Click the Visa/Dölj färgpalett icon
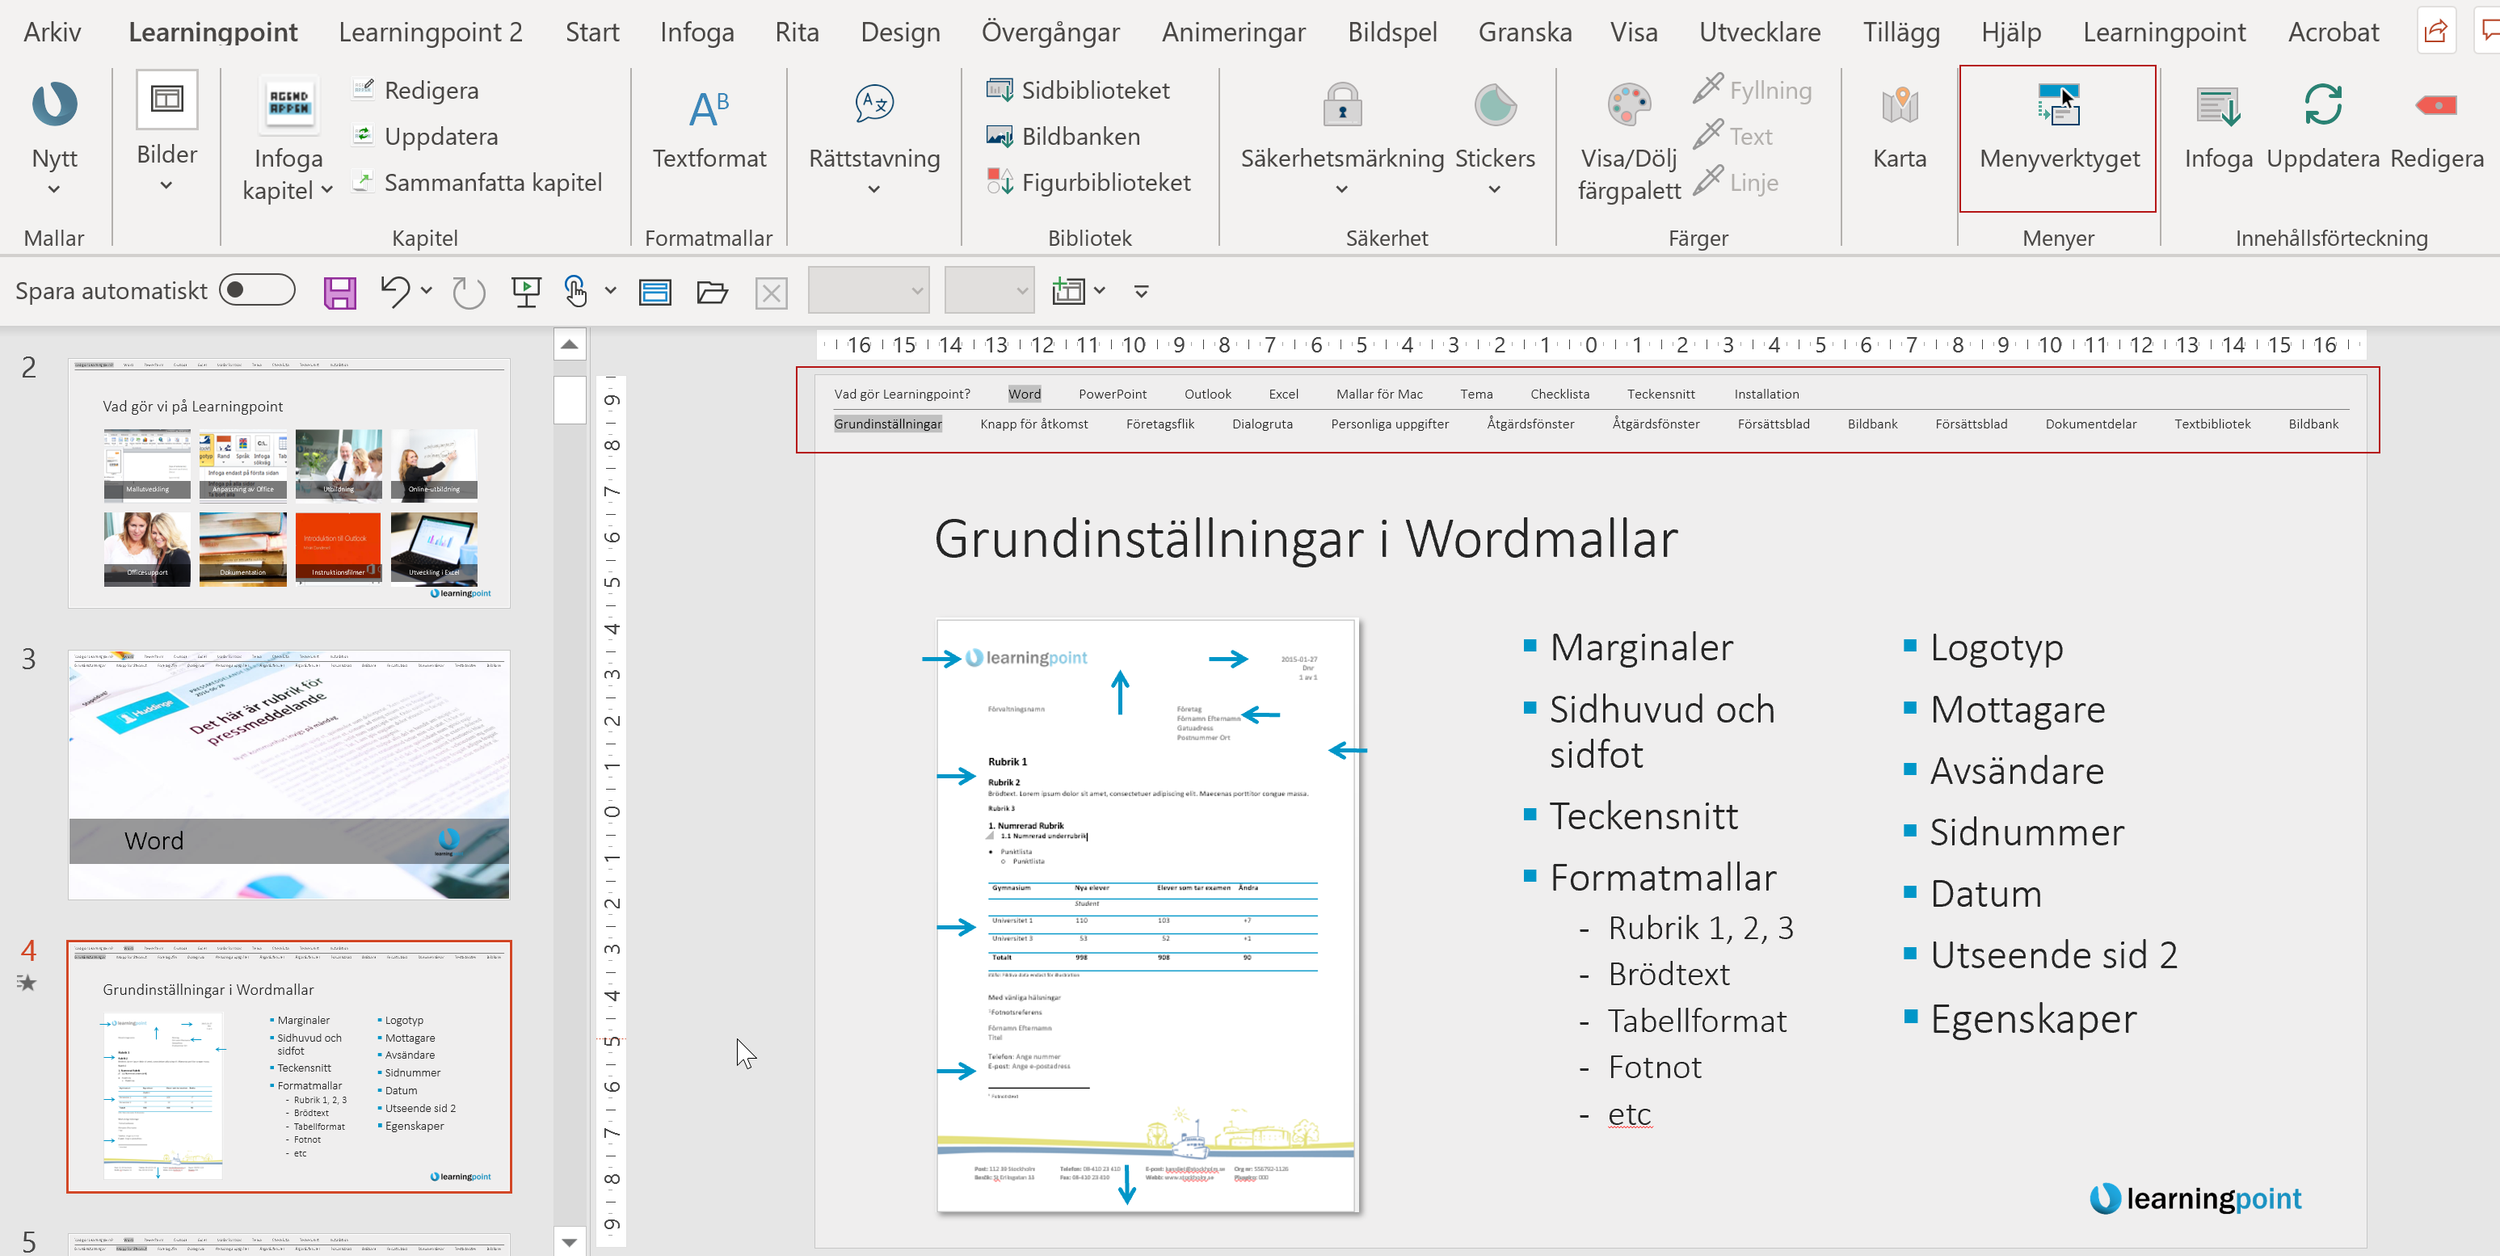2500x1256 pixels. tap(1629, 106)
